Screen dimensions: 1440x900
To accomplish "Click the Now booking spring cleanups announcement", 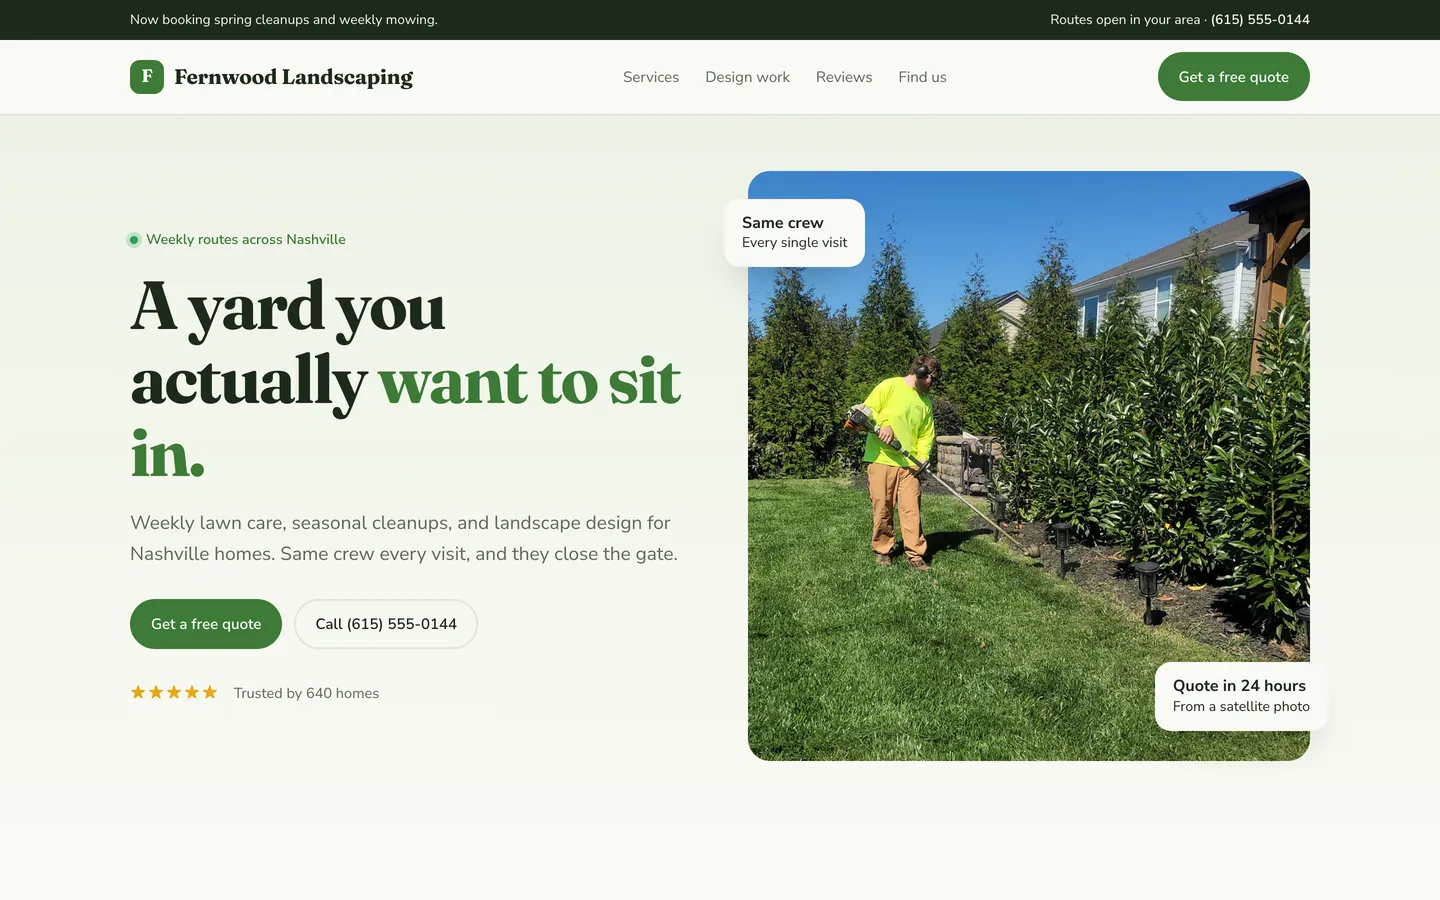I will coord(284,20).
